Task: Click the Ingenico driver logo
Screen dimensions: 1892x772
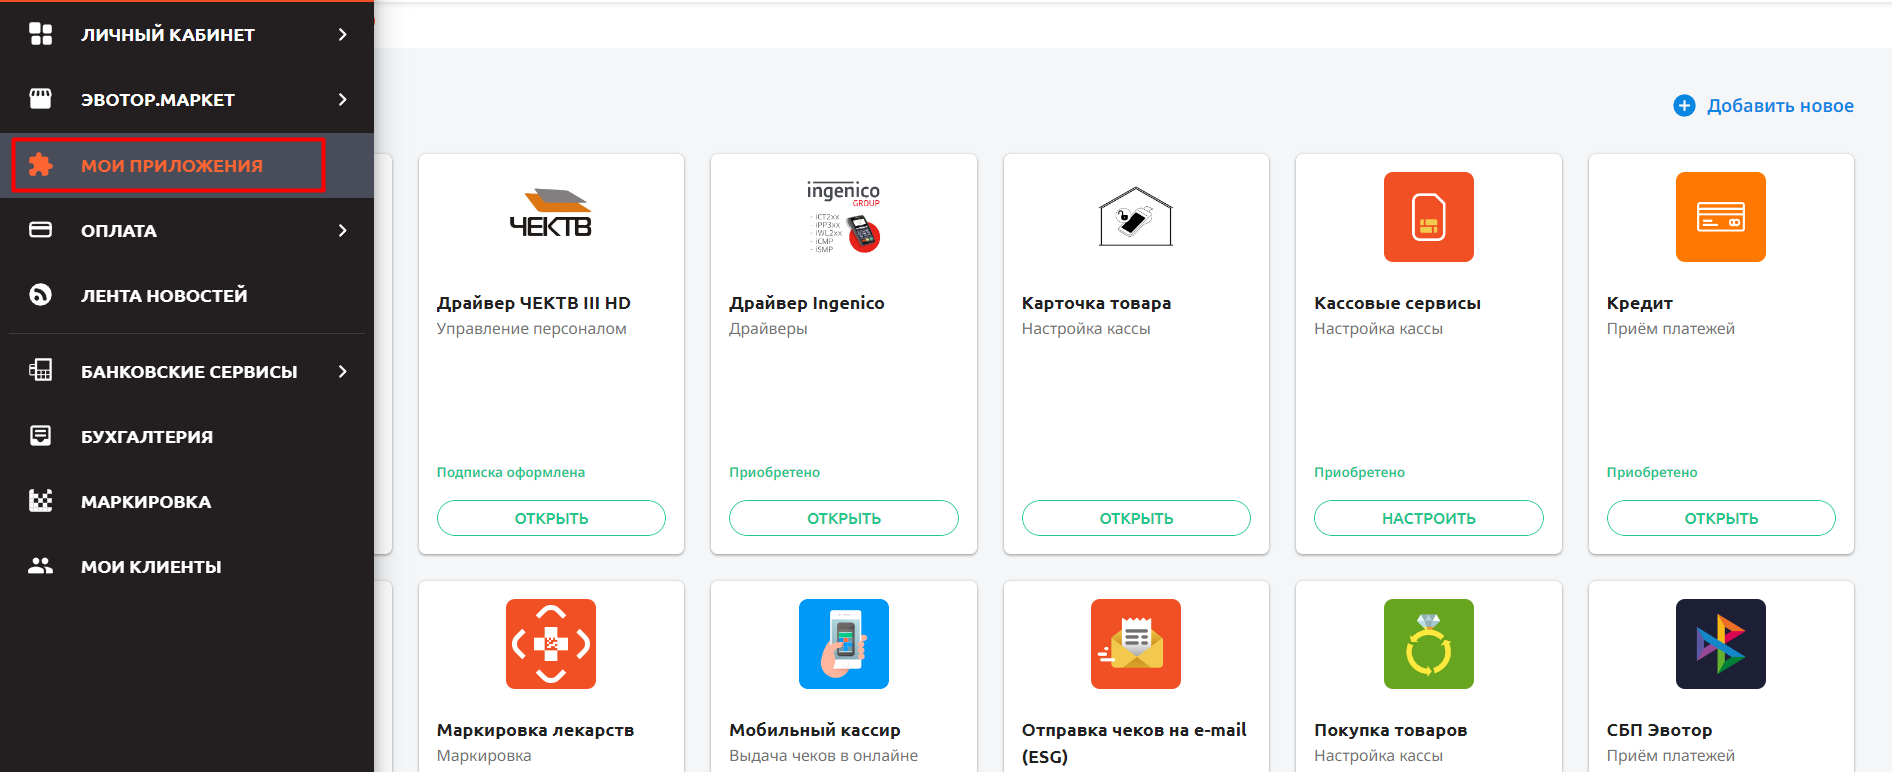Action: click(x=843, y=217)
